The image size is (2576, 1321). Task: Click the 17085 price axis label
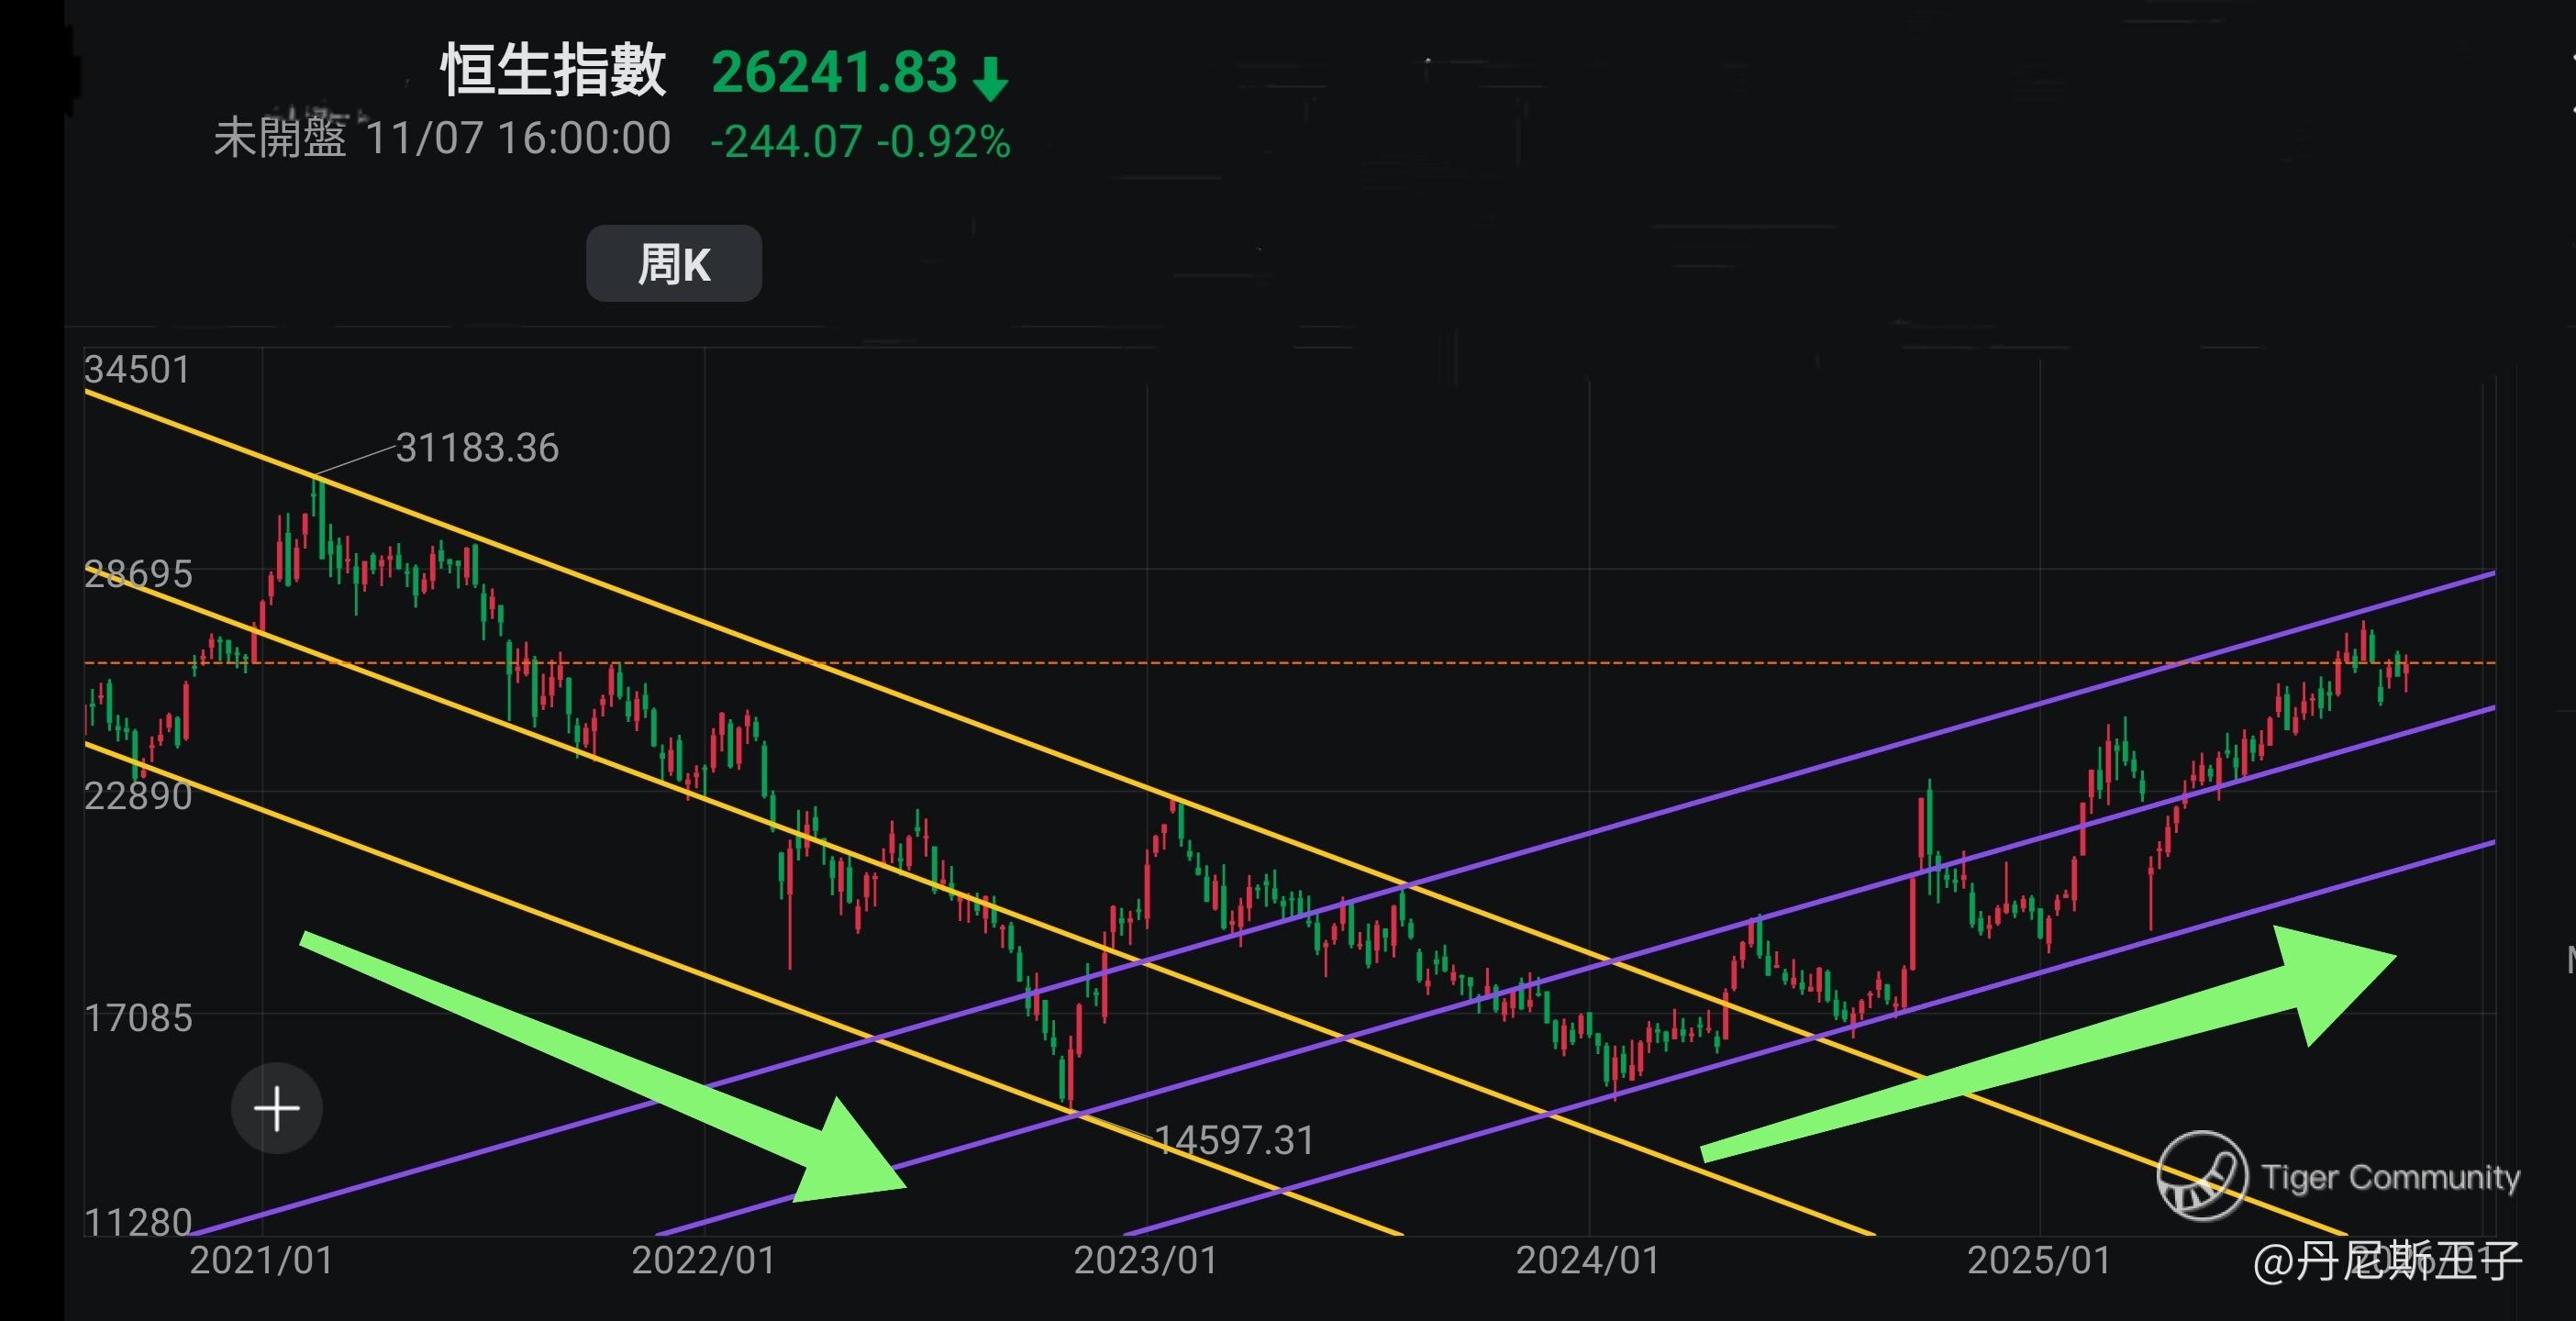[x=138, y=1018]
